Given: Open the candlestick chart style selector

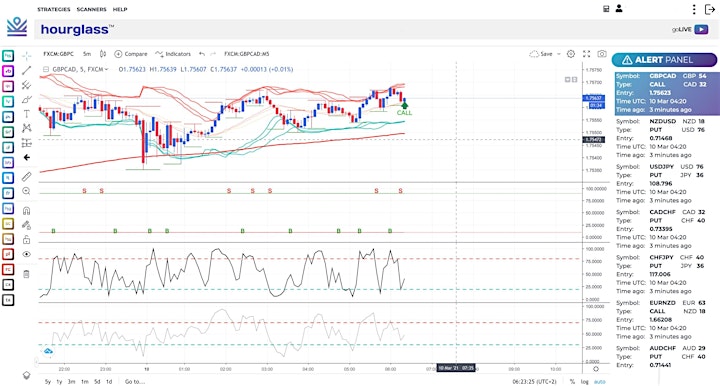Looking at the screenshot, I should pyautogui.click(x=103, y=54).
